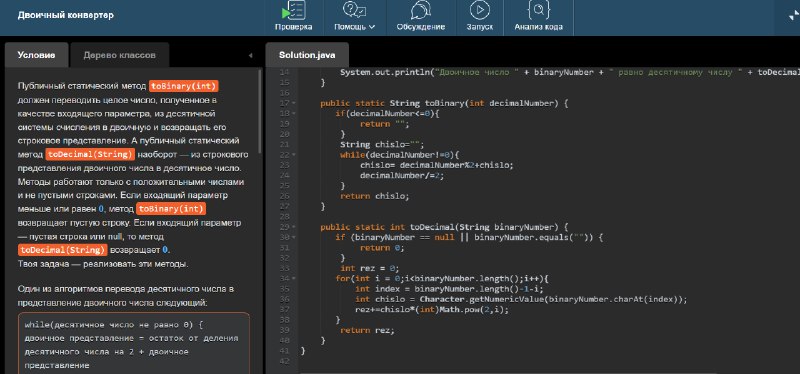This screenshot has width=800, height=374.
Task: Click 'Твоя задача — реализовать эти методы' text
Action: point(103,264)
